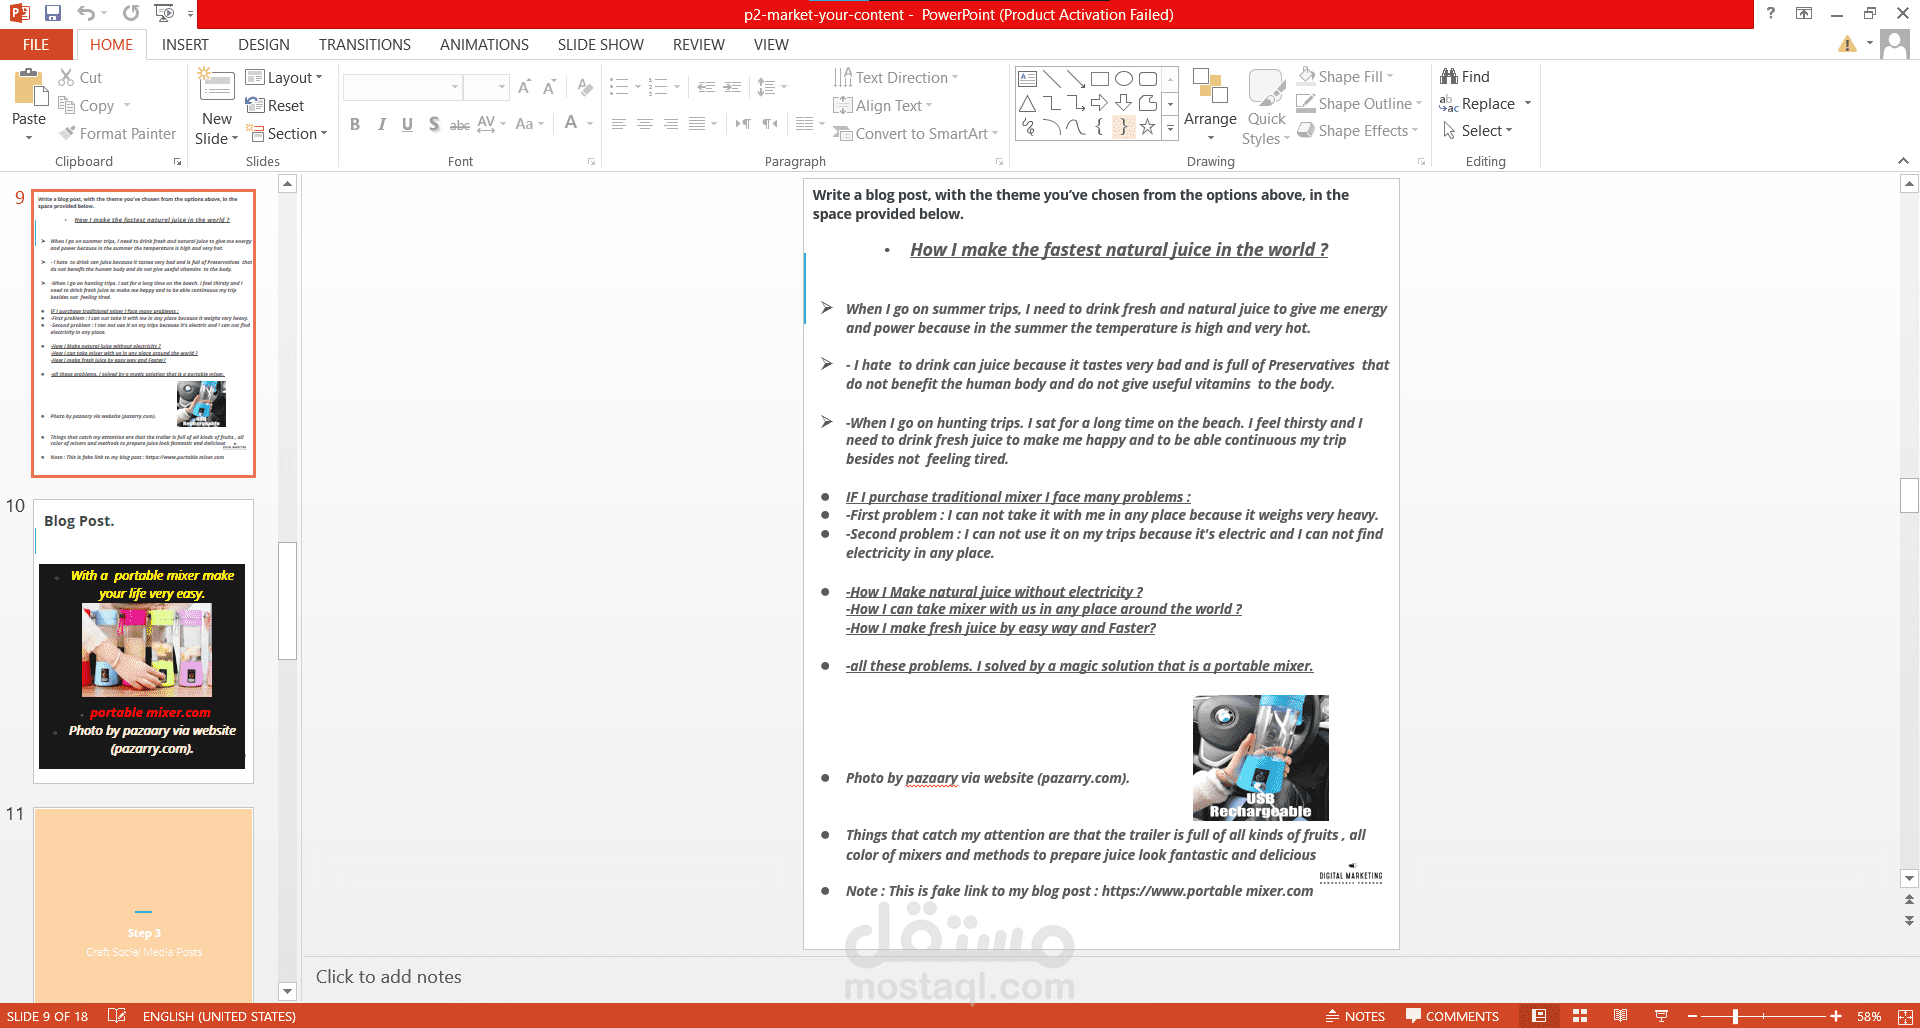Open the Text Direction dropdown
The image size is (1920, 1028).
click(896, 77)
